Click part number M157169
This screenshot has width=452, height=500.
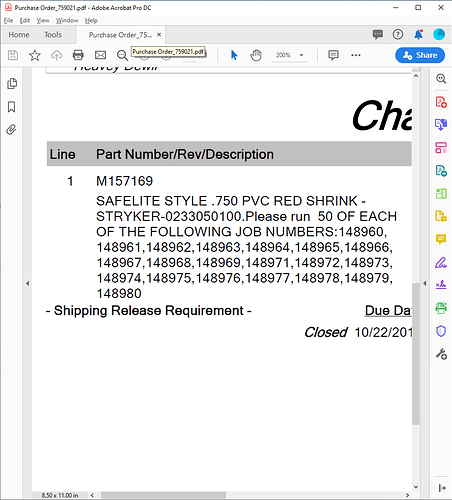tap(124, 181)
